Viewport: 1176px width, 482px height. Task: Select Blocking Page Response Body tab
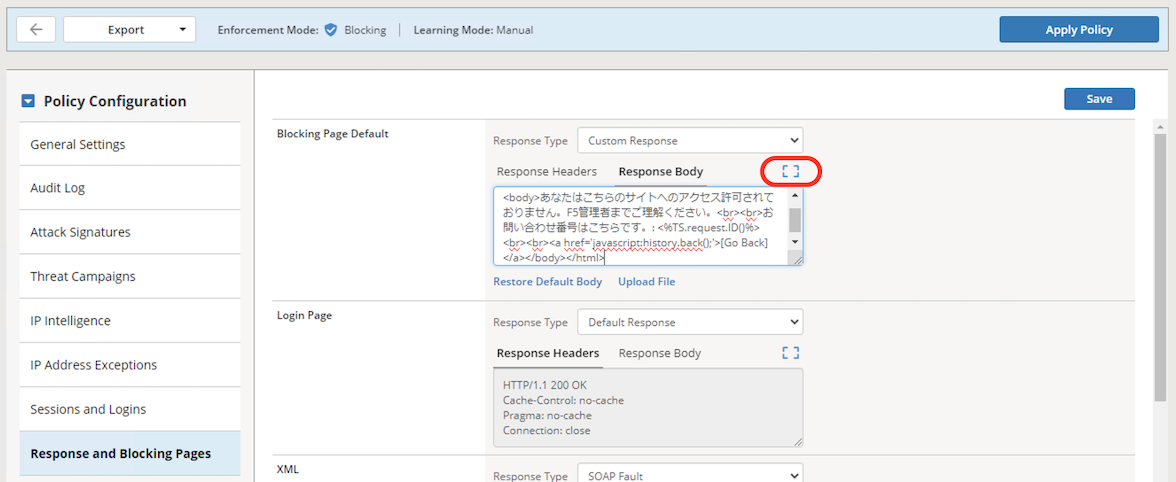[661, 171]
